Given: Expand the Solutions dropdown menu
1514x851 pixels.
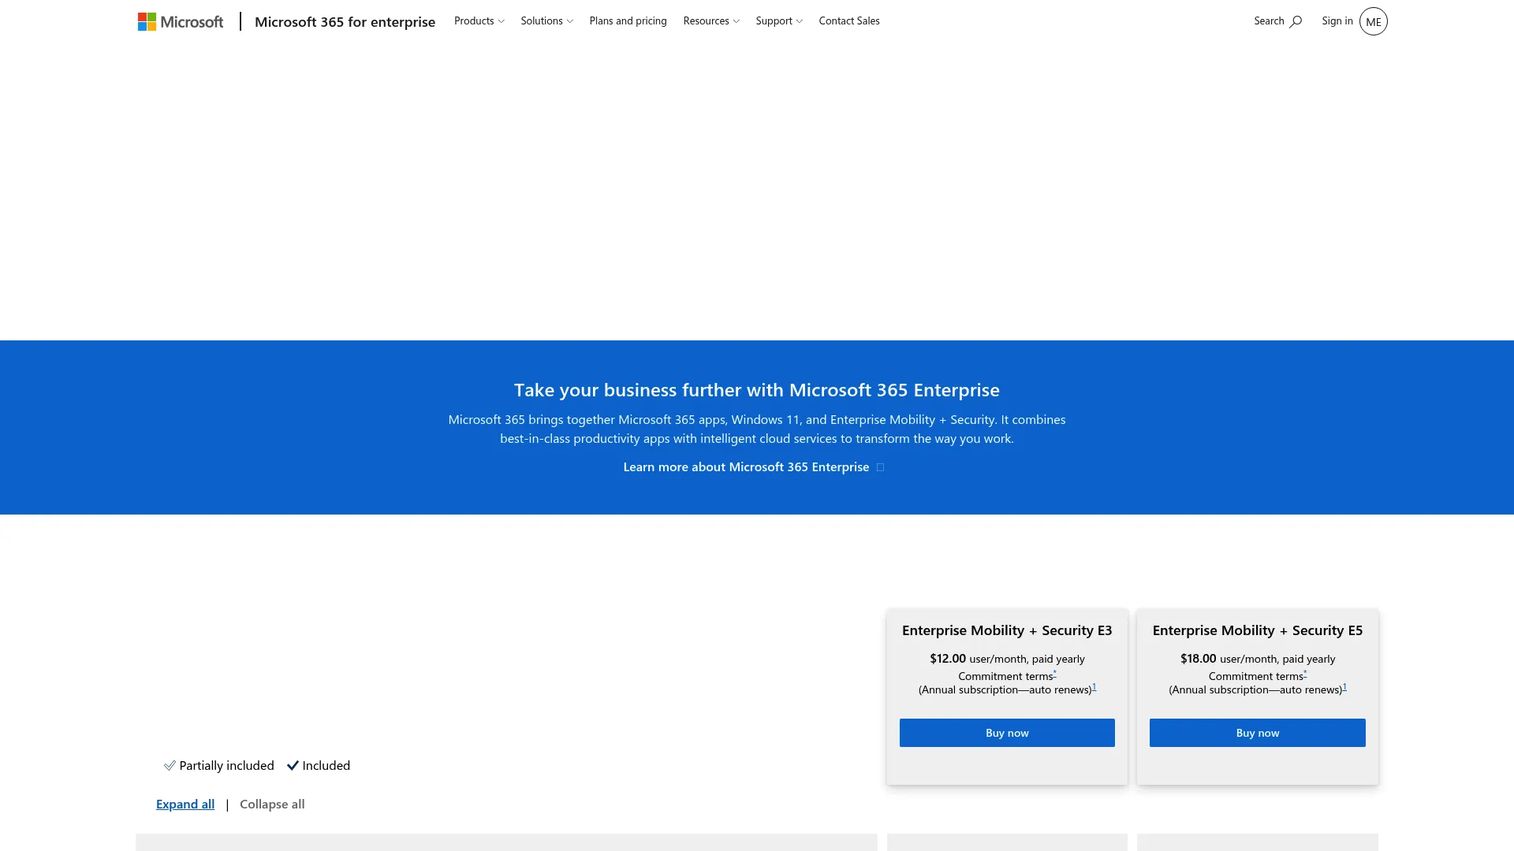Looking at the screenshot, I should (x=547, y=21).
